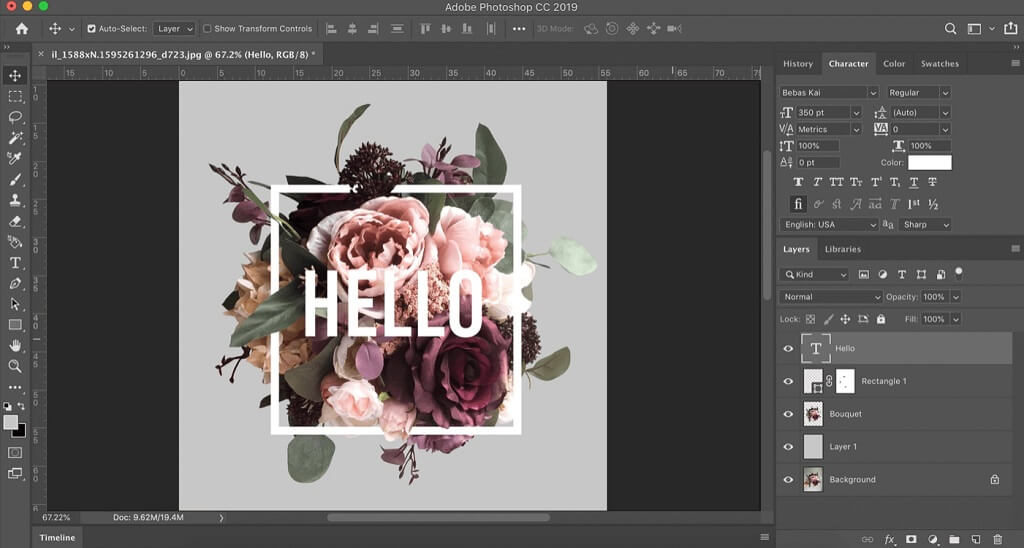Select the Brush tool

15,180
